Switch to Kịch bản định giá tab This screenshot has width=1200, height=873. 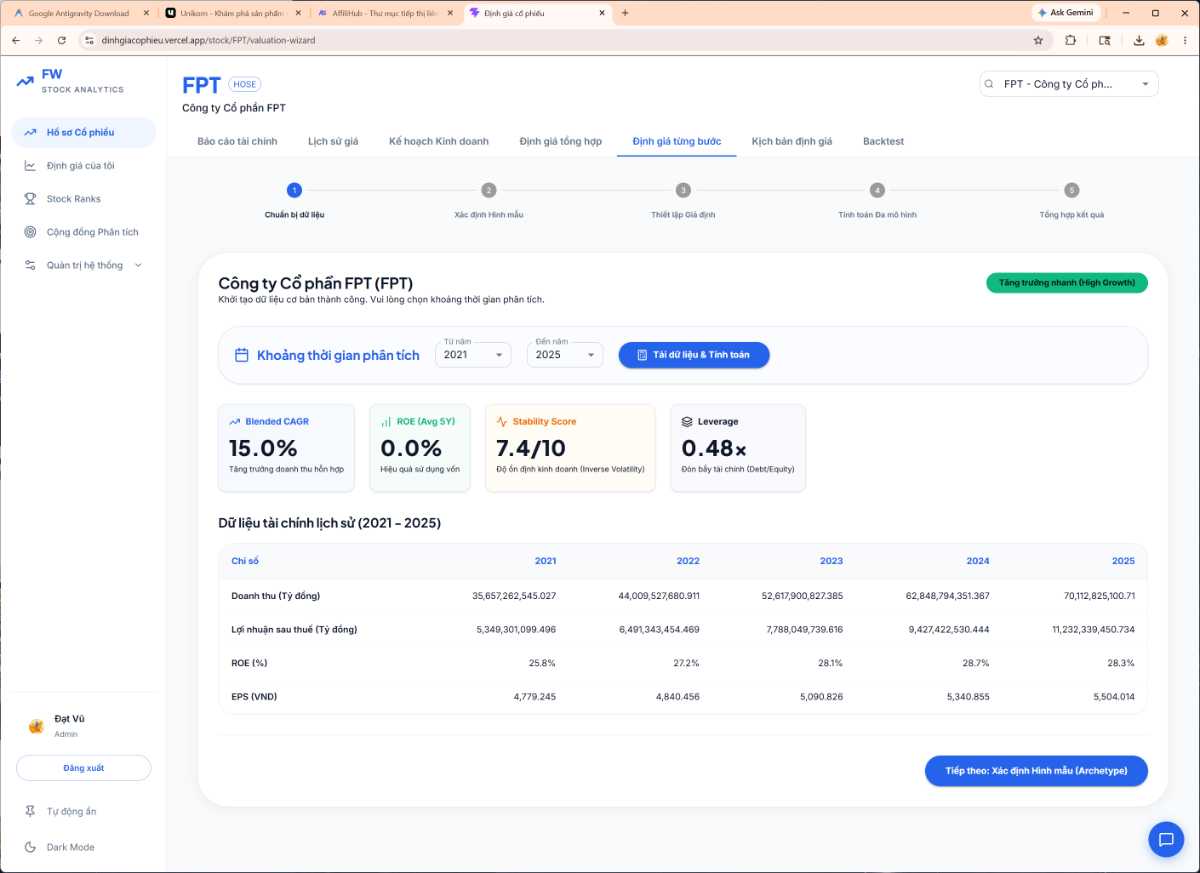point(792,141)
